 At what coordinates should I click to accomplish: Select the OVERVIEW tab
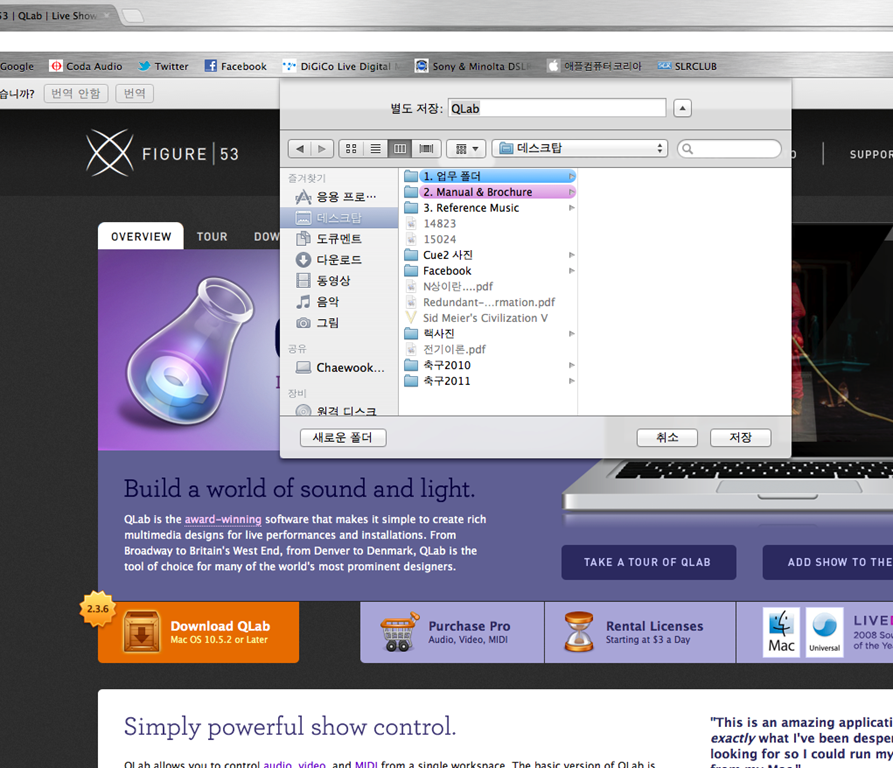click(141, 237)
